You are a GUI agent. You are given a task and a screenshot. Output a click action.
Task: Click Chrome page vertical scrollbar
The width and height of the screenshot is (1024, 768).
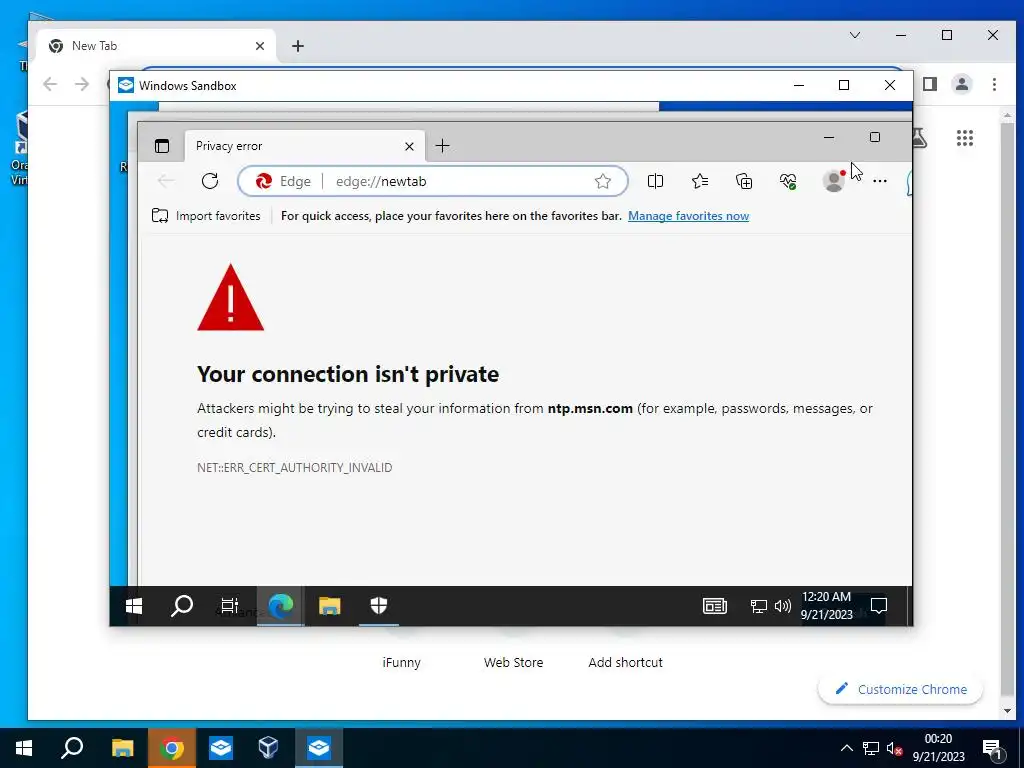(x=1007, y=411)
